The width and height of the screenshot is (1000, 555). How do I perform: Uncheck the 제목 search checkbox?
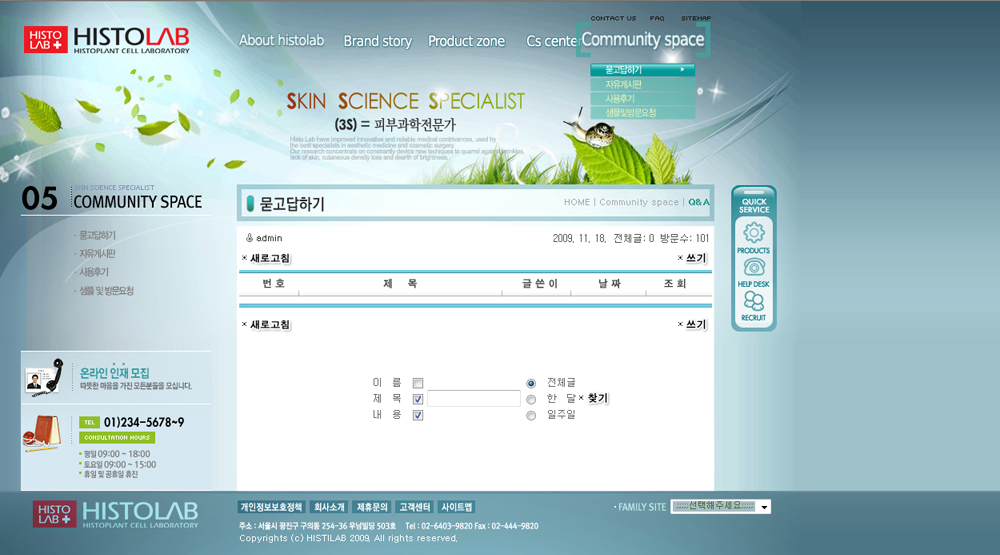pyautogui.click(x=418, y=399)
